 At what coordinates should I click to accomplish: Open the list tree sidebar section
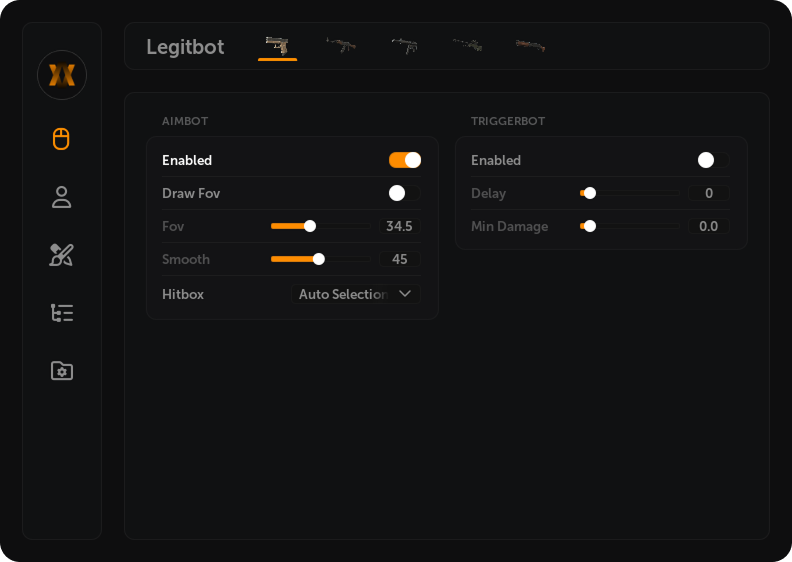click(62, 313)
